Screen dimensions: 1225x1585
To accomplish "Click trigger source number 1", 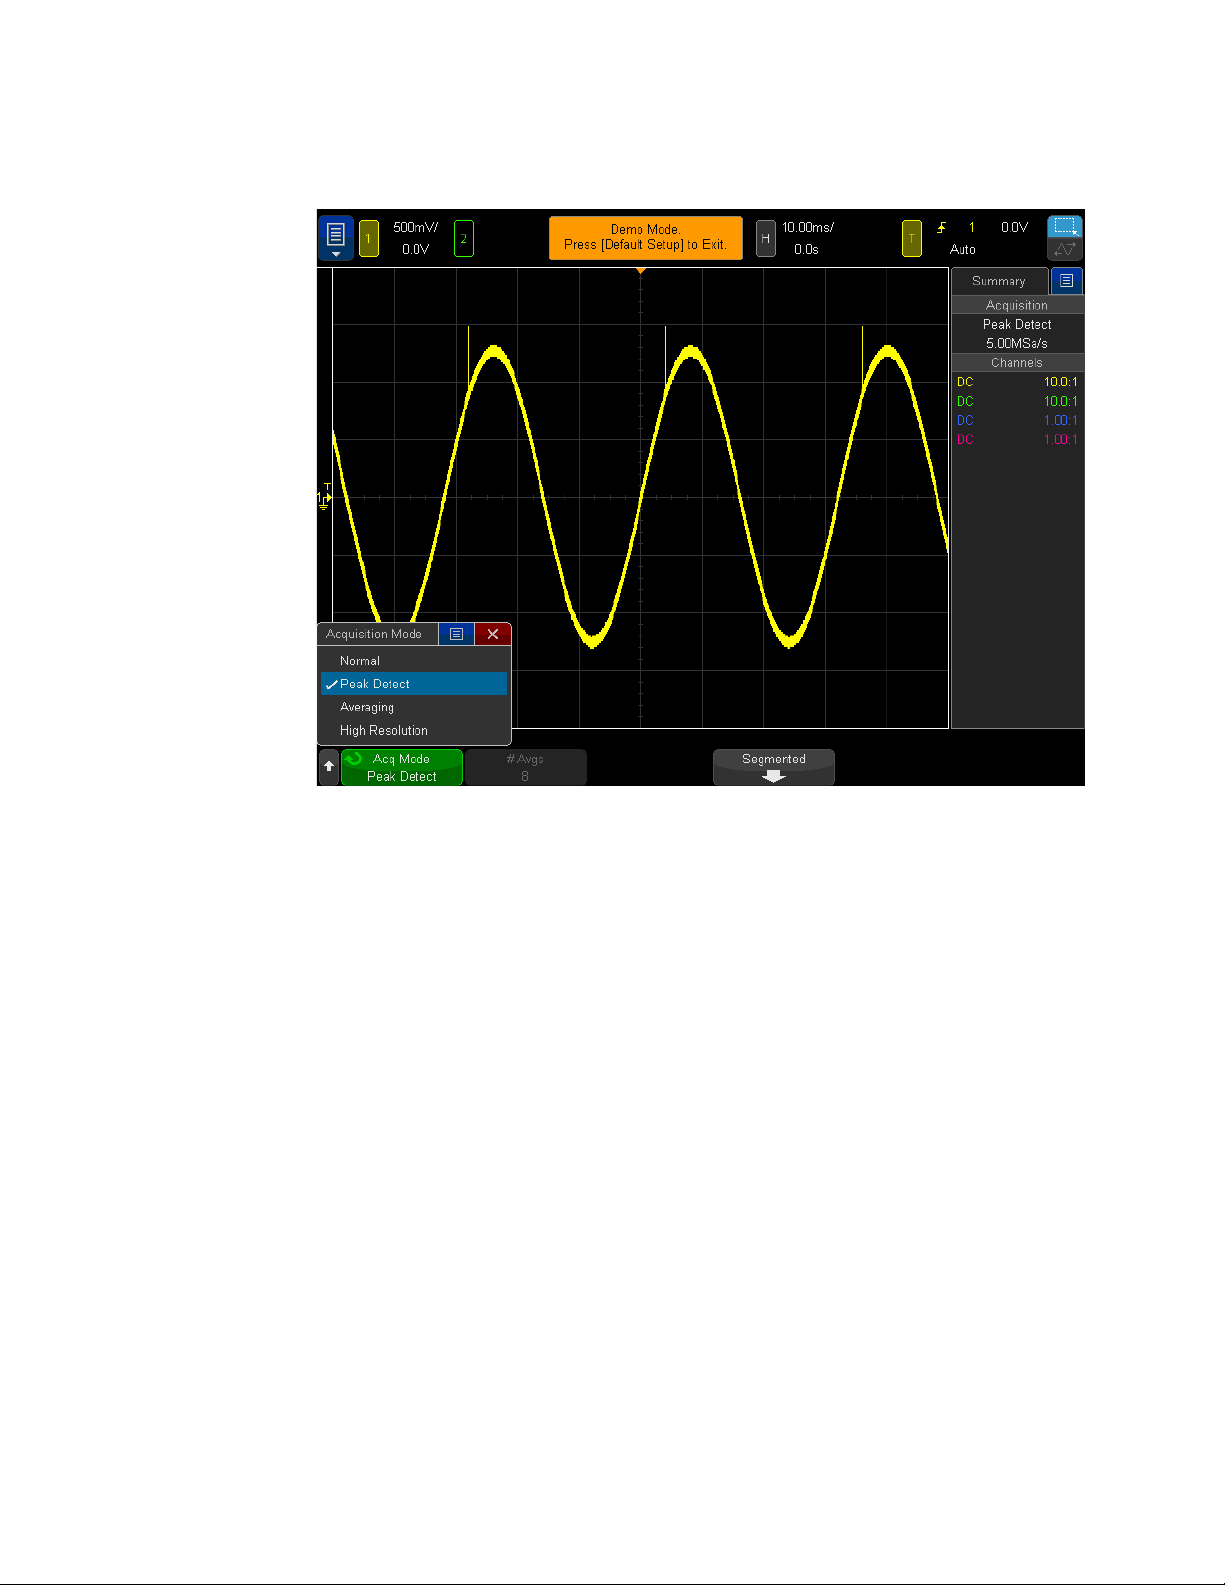I will click(x=971, y=228).
